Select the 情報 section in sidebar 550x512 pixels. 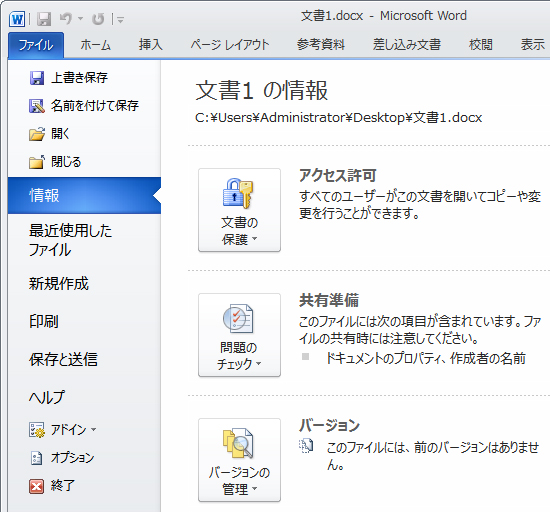coord(84,195)
